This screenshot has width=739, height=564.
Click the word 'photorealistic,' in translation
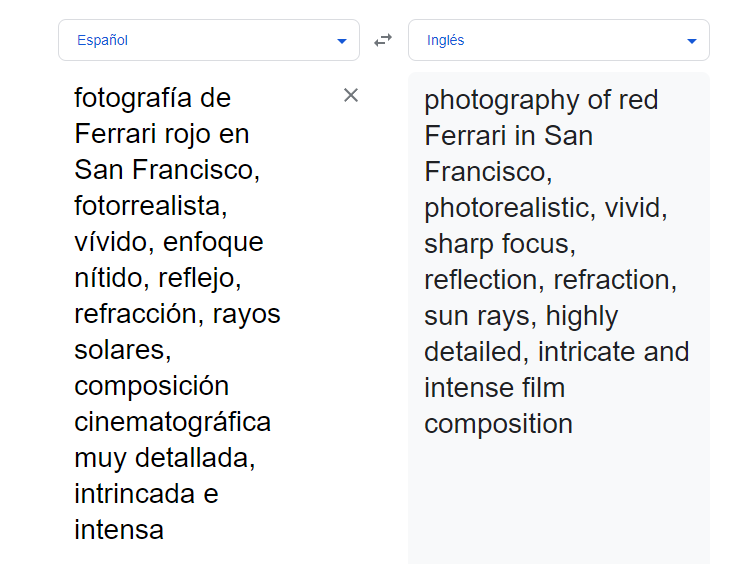pyautogui.click(x=510, y=208)
